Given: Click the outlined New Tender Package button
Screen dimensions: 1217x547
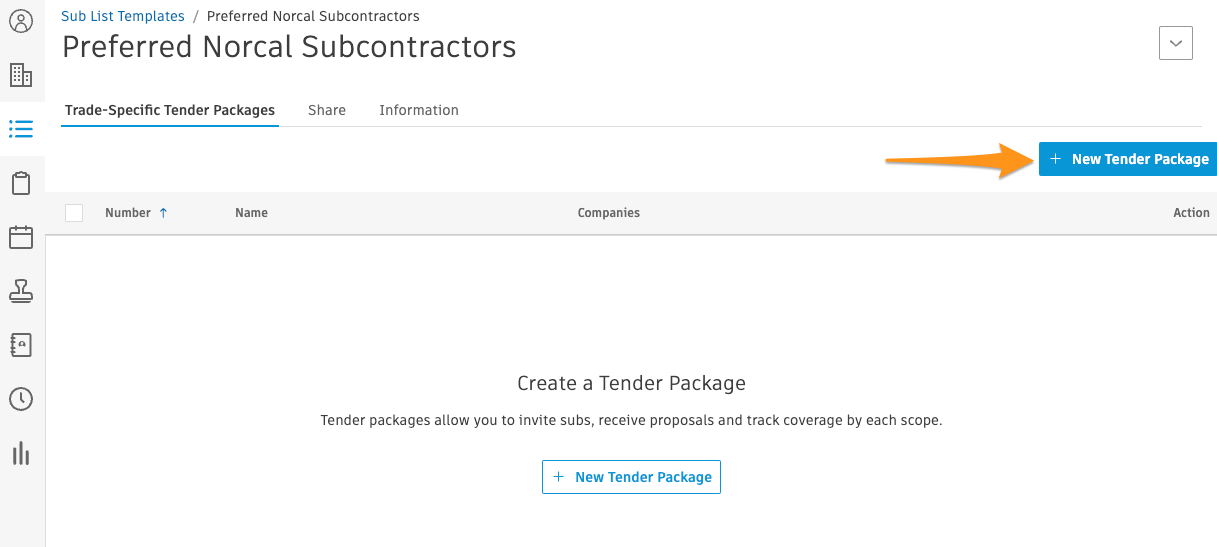Looking at the screenshot, I should pyautogui.click(x=631, y=477).
